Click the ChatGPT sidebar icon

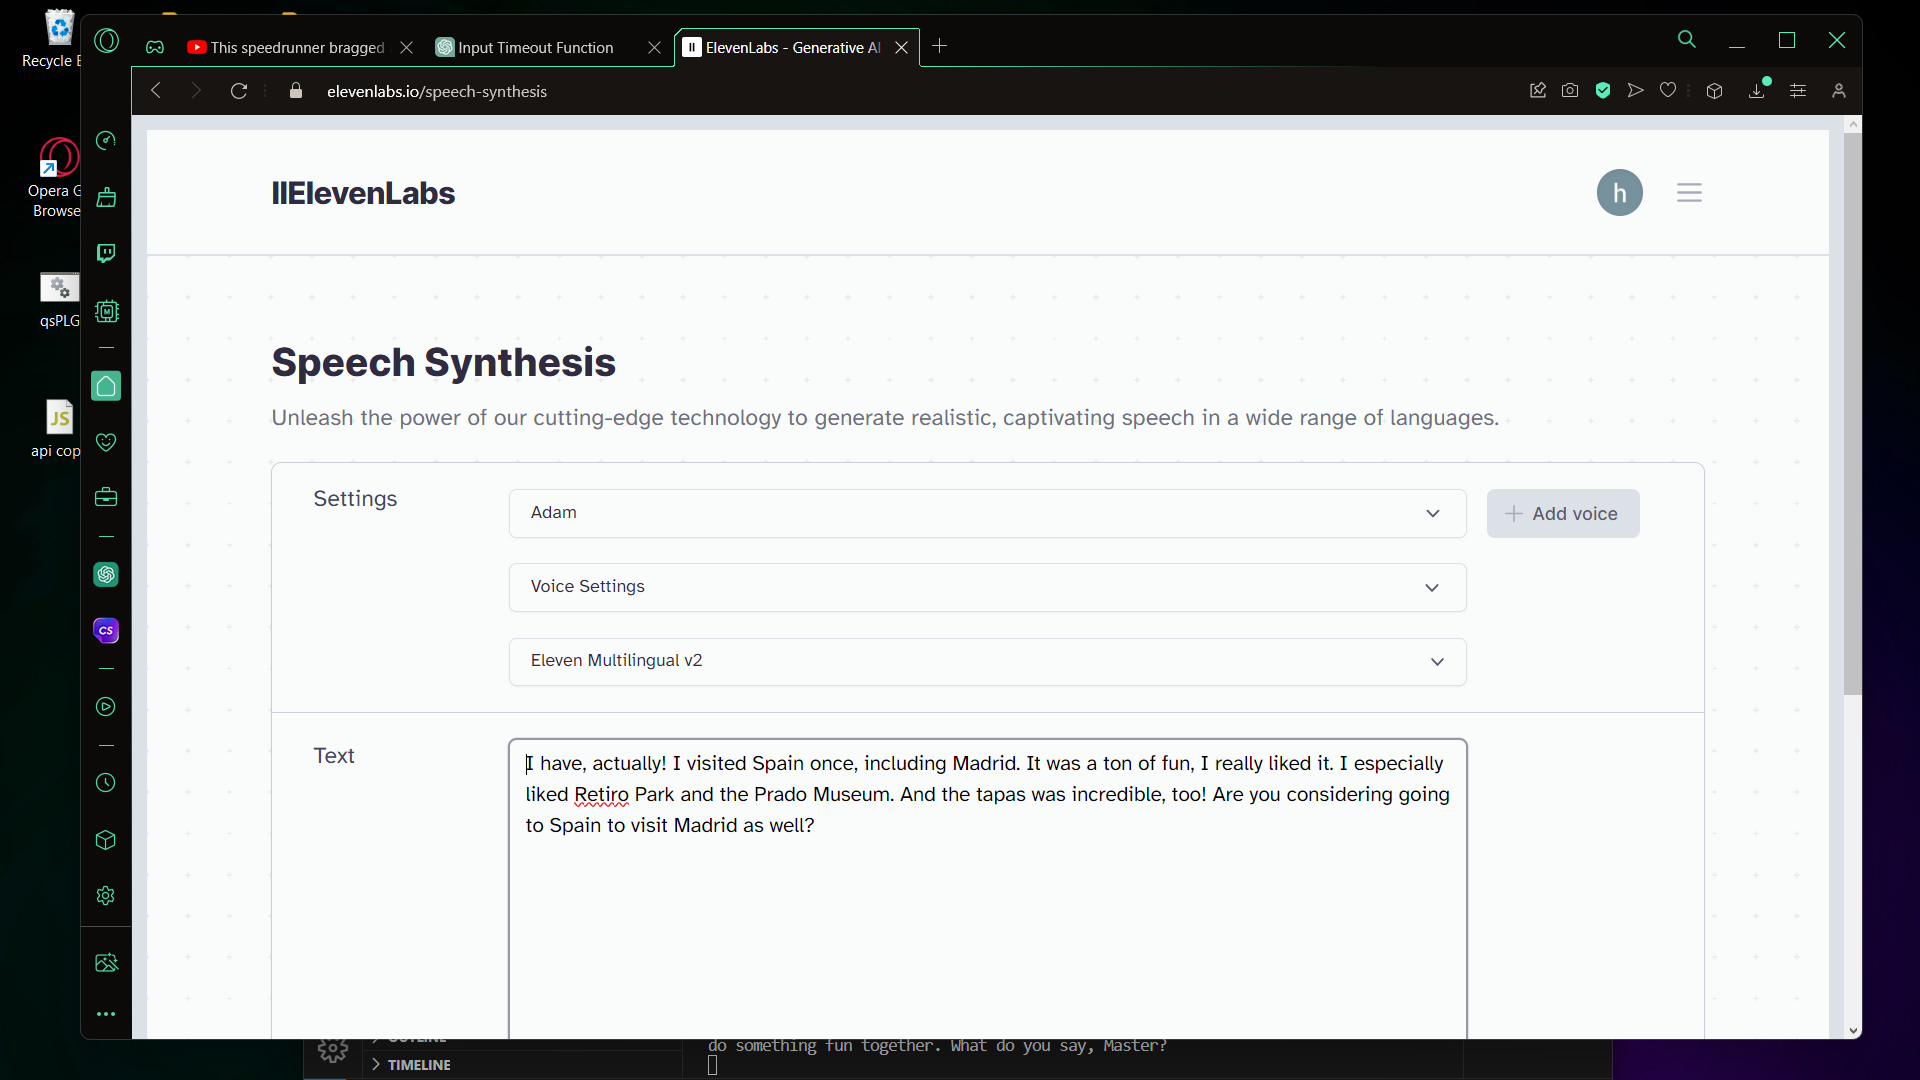coord(106,575)
